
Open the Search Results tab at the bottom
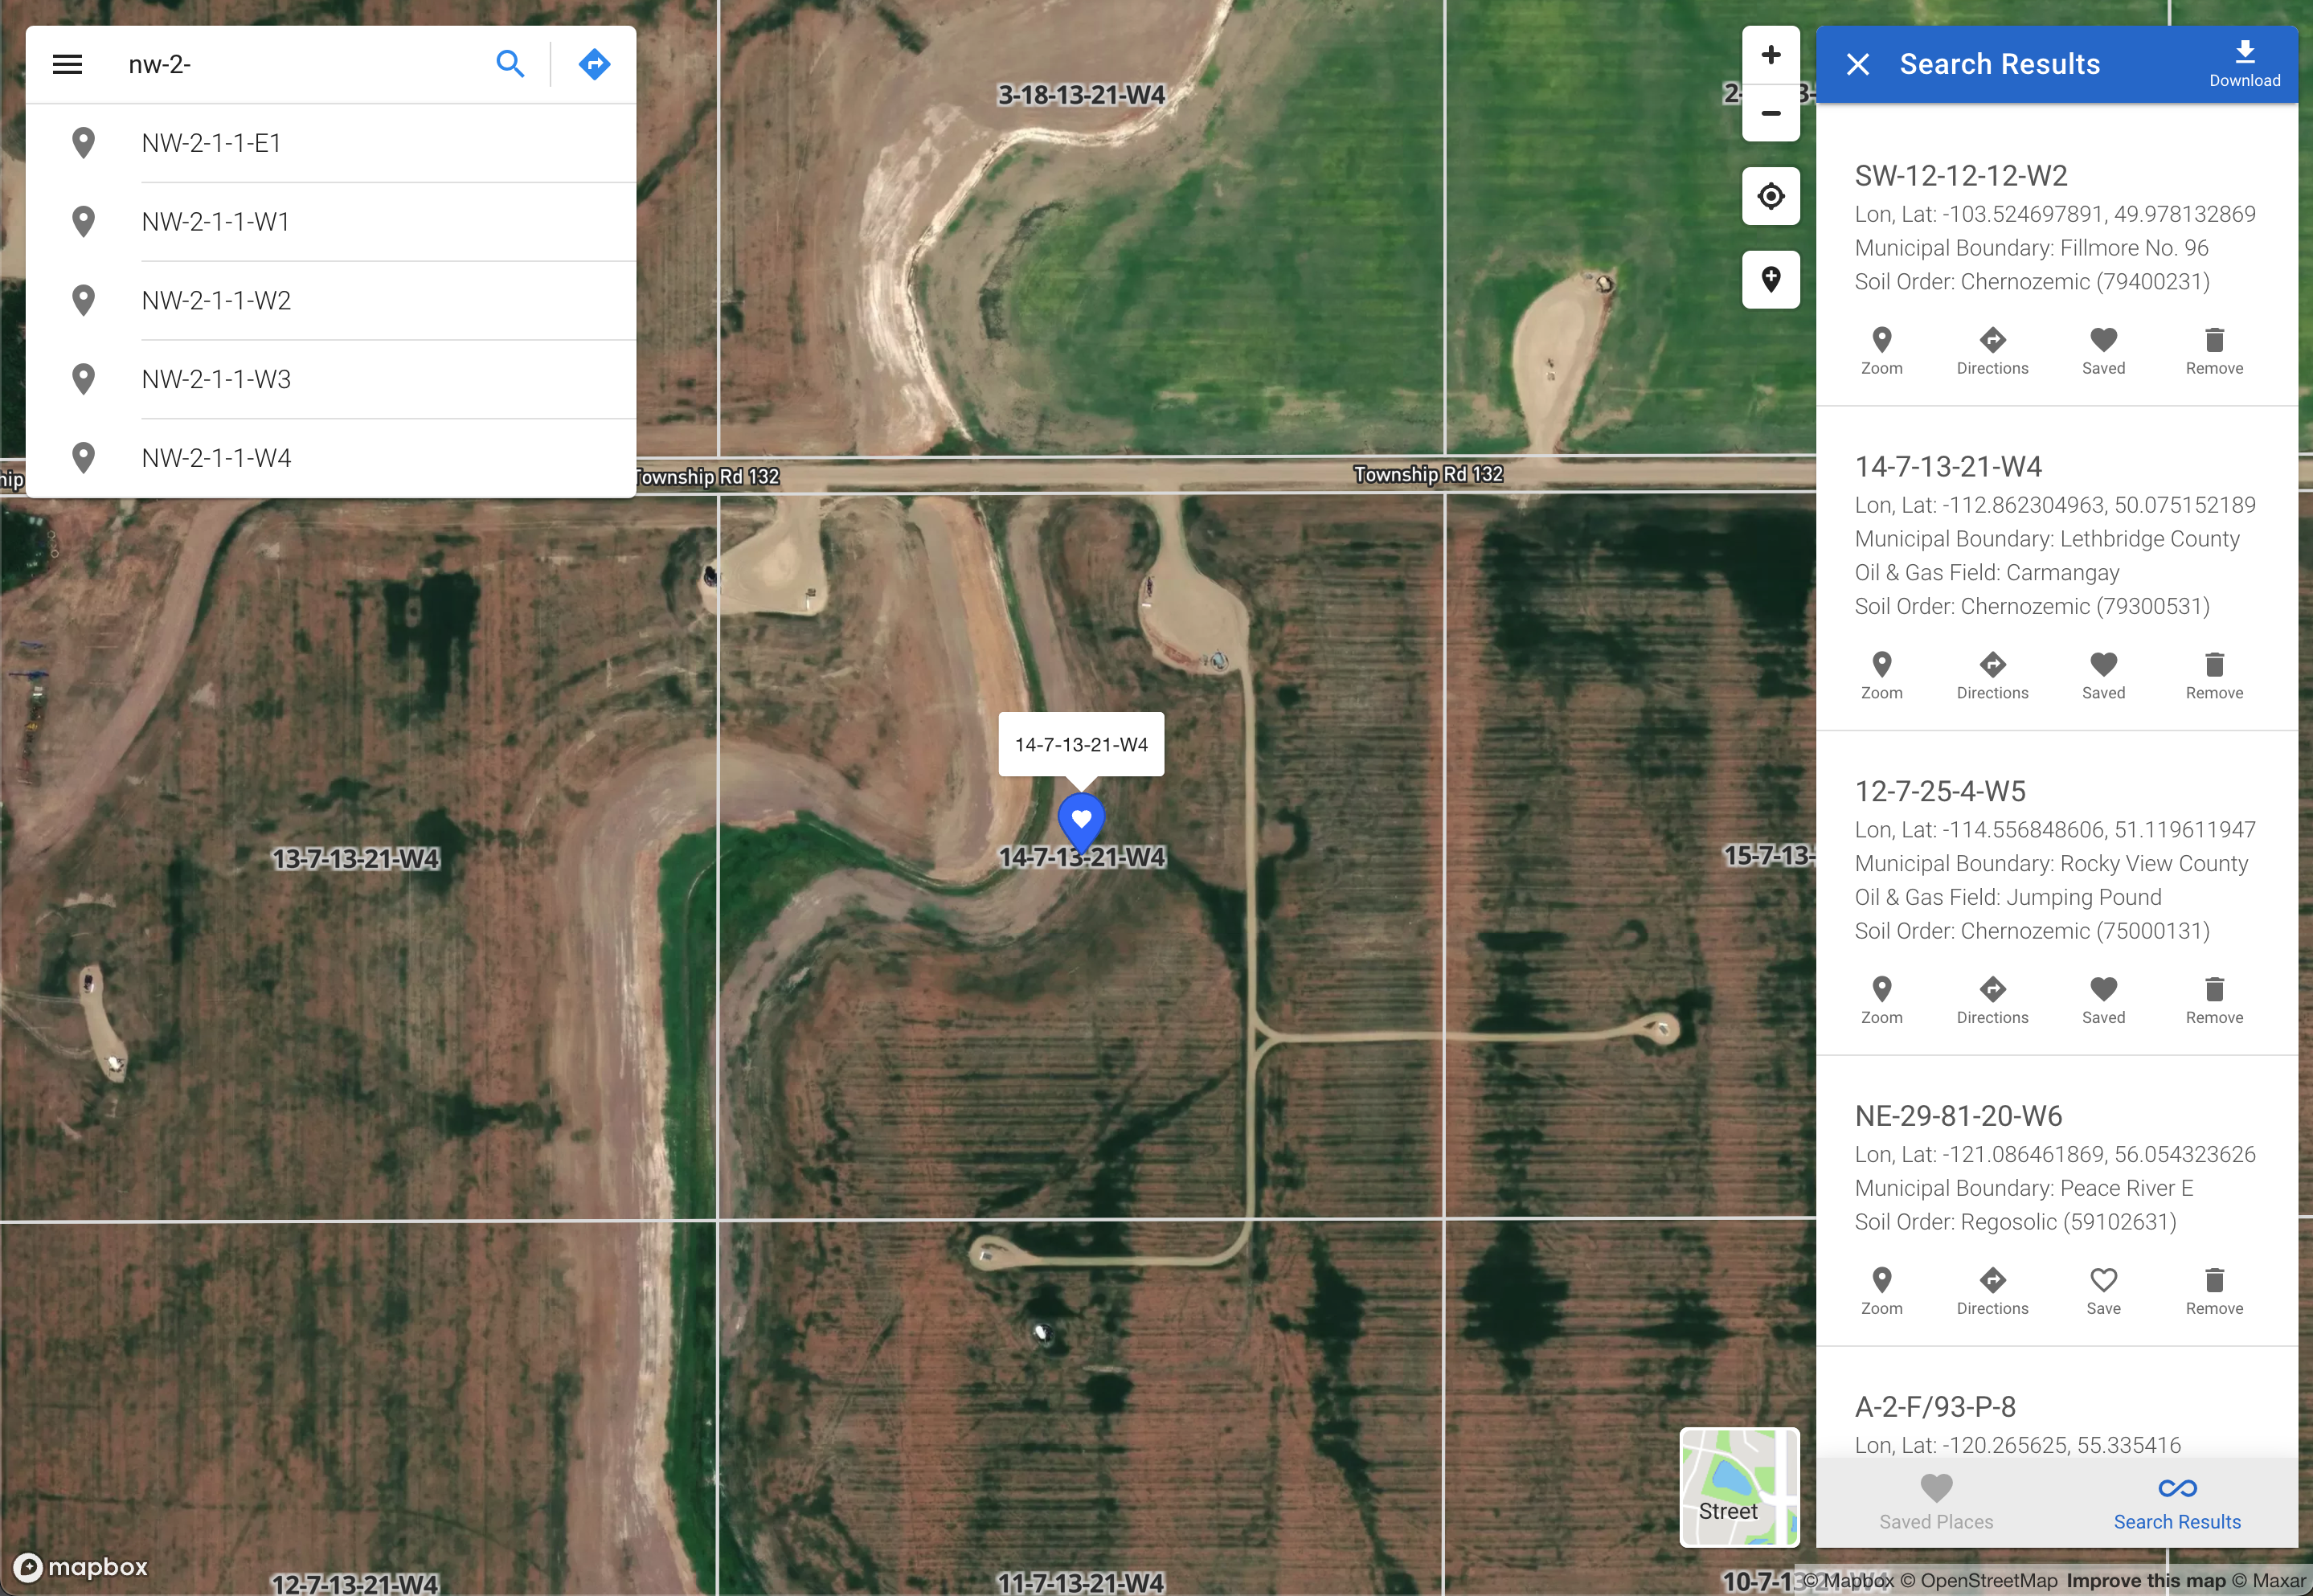pos(2176,1502)
